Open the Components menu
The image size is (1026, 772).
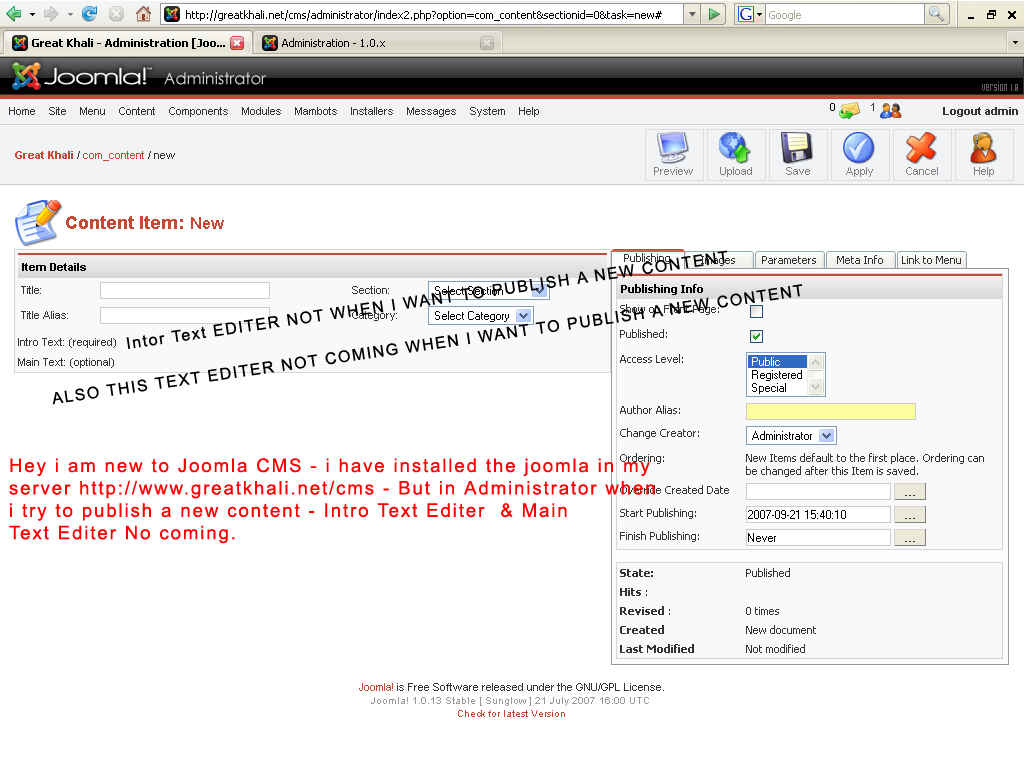pyautogui.click(x=198, y=111)
